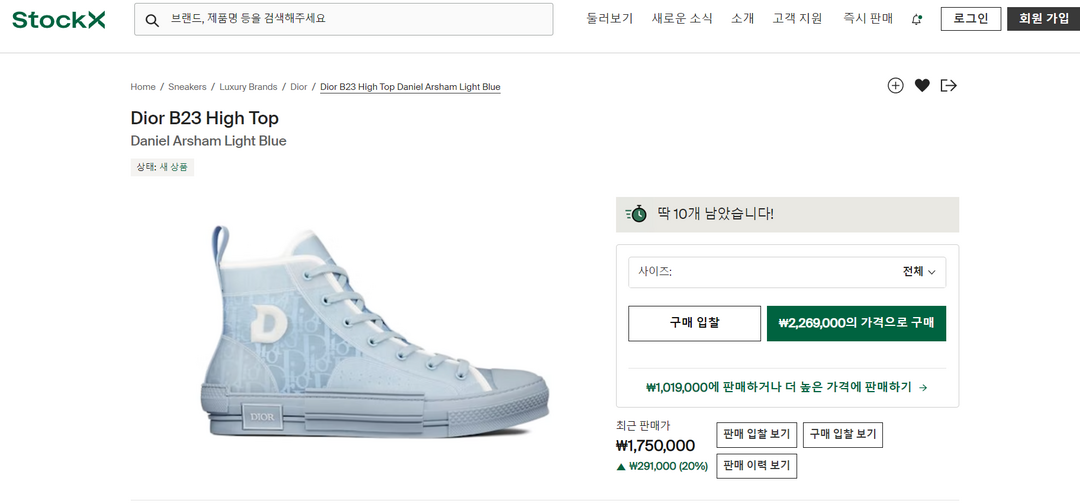Open the 둘러보기 menu
The width and height of the screenshot is (1080, 504).
tap(610, 19)
